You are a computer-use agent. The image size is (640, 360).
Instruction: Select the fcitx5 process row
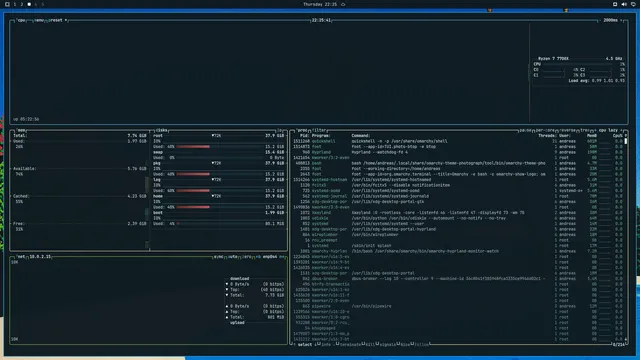(x=457, y=185)
